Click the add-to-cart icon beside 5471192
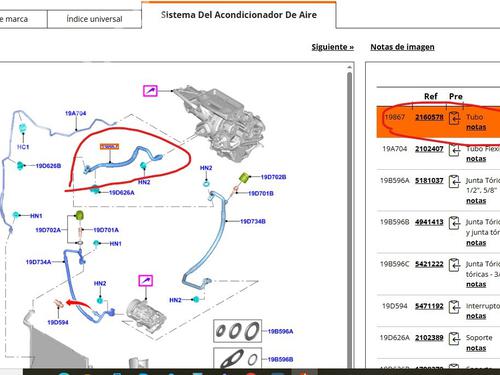The width and height of the screenshot is (500, 375). point(454,307)
